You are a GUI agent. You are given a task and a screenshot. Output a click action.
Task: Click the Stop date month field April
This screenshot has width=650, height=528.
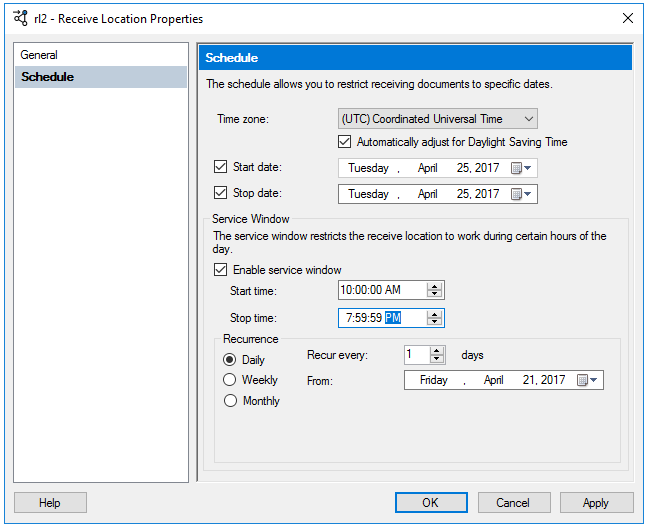tap(428, 194)
